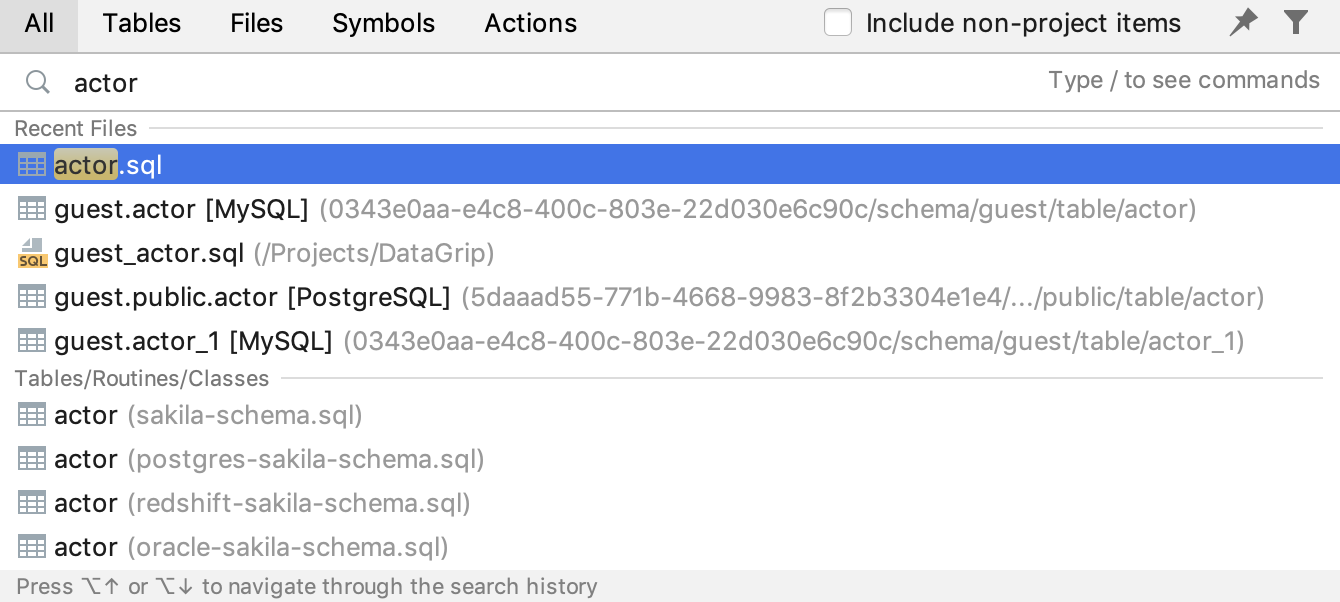Choose actor from sakila-schema.sql
Image resolution: width=1340 pixels, height=602 pixels.
pyautogui.click(x=670, y=415)
